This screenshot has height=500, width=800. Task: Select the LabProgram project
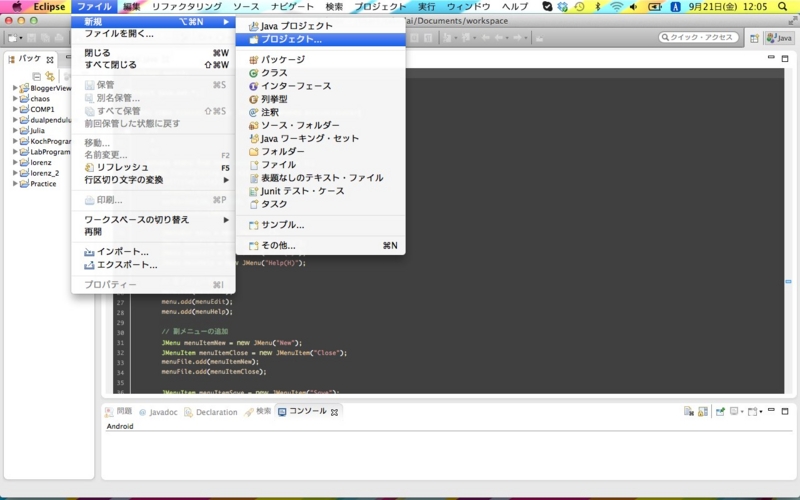(x=50, y=152)
